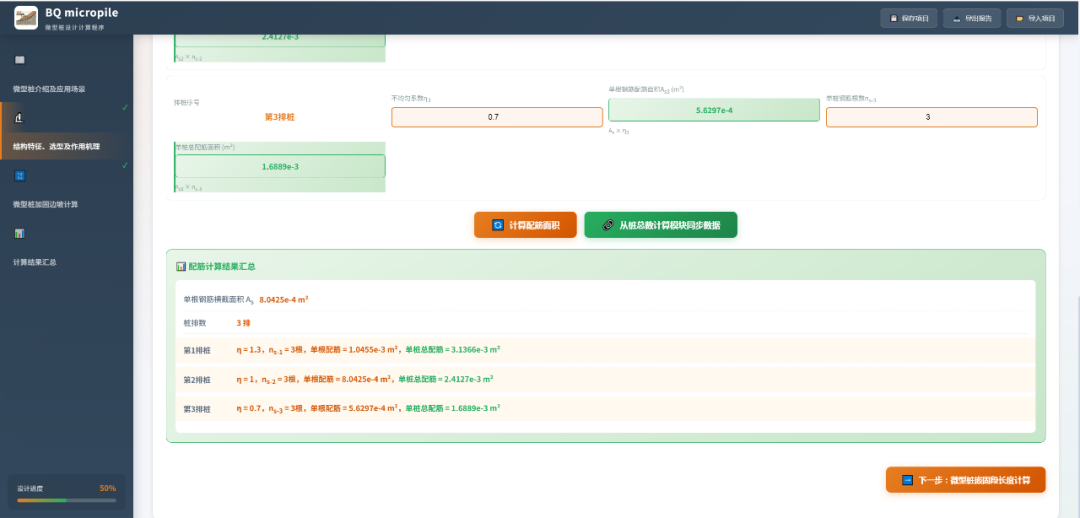Click the 设计进度 progress bar
Viewport: 1080px width, 518px height.
[x=66, y=500]
